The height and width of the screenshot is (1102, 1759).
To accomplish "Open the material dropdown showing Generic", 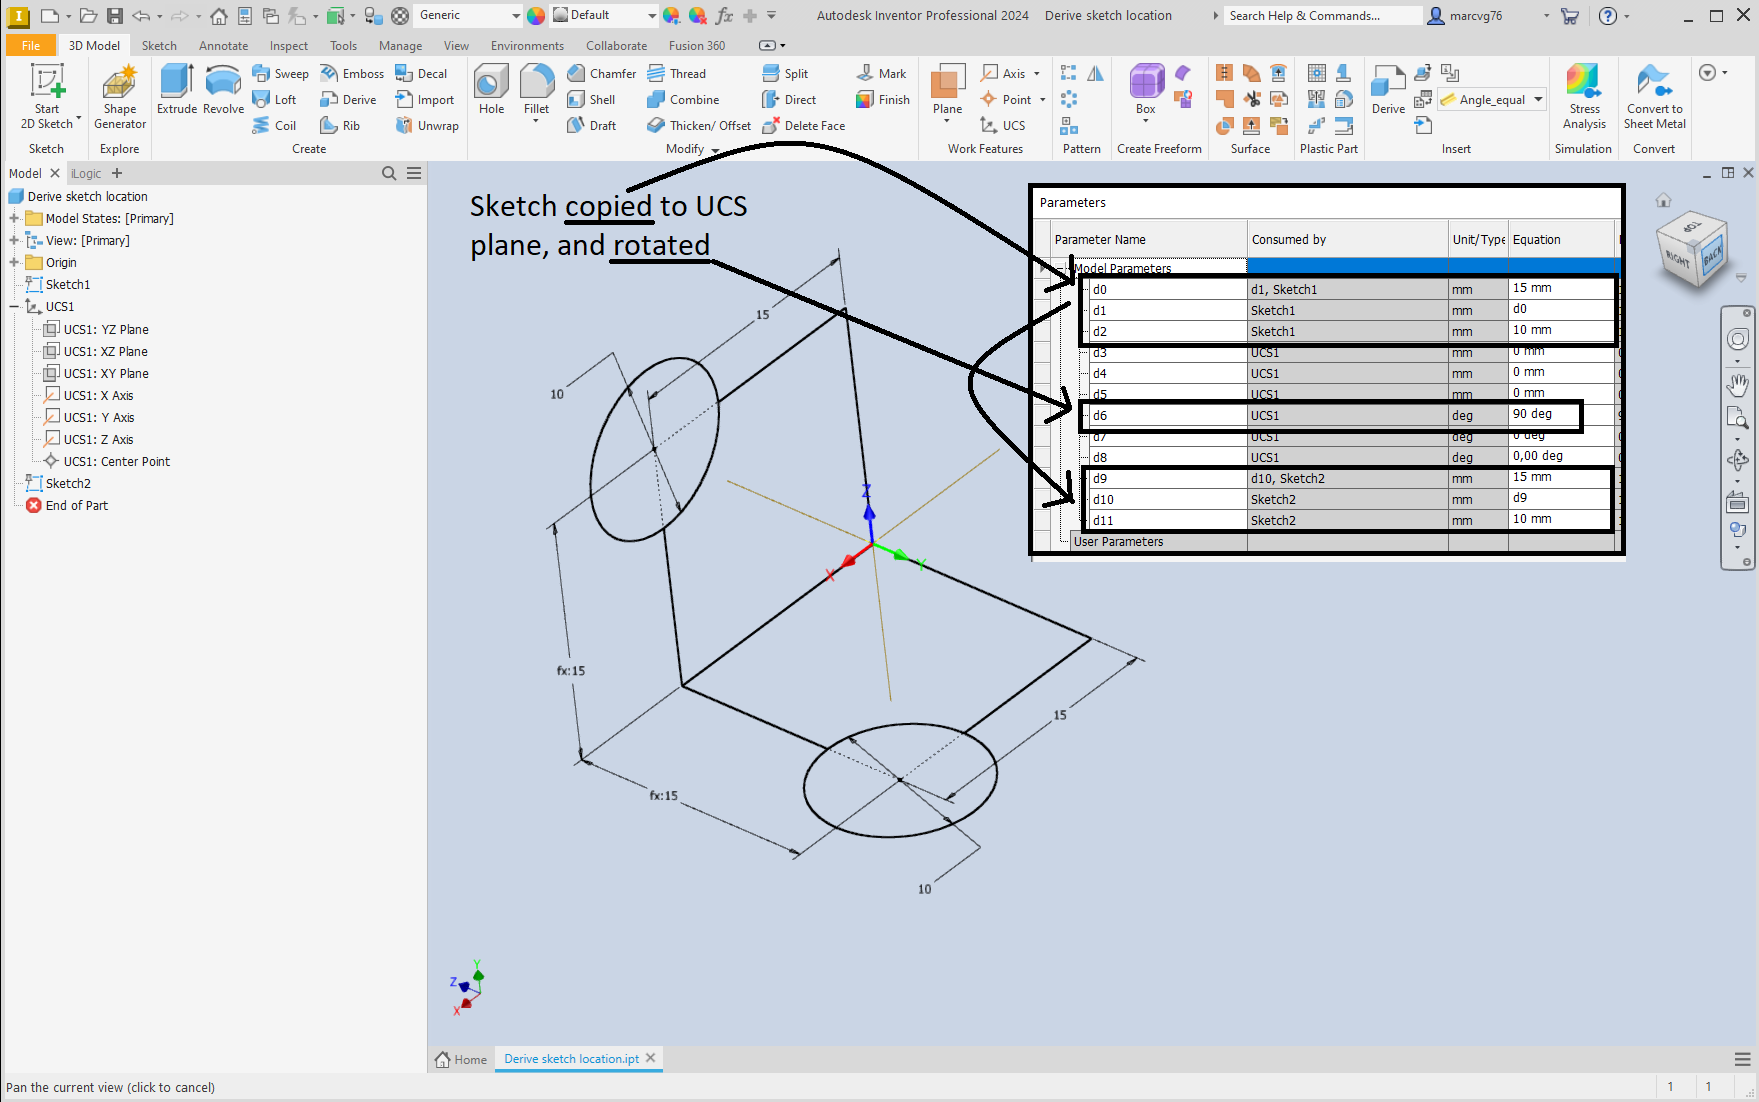I will pyautogui.click(x=466, y=15).
